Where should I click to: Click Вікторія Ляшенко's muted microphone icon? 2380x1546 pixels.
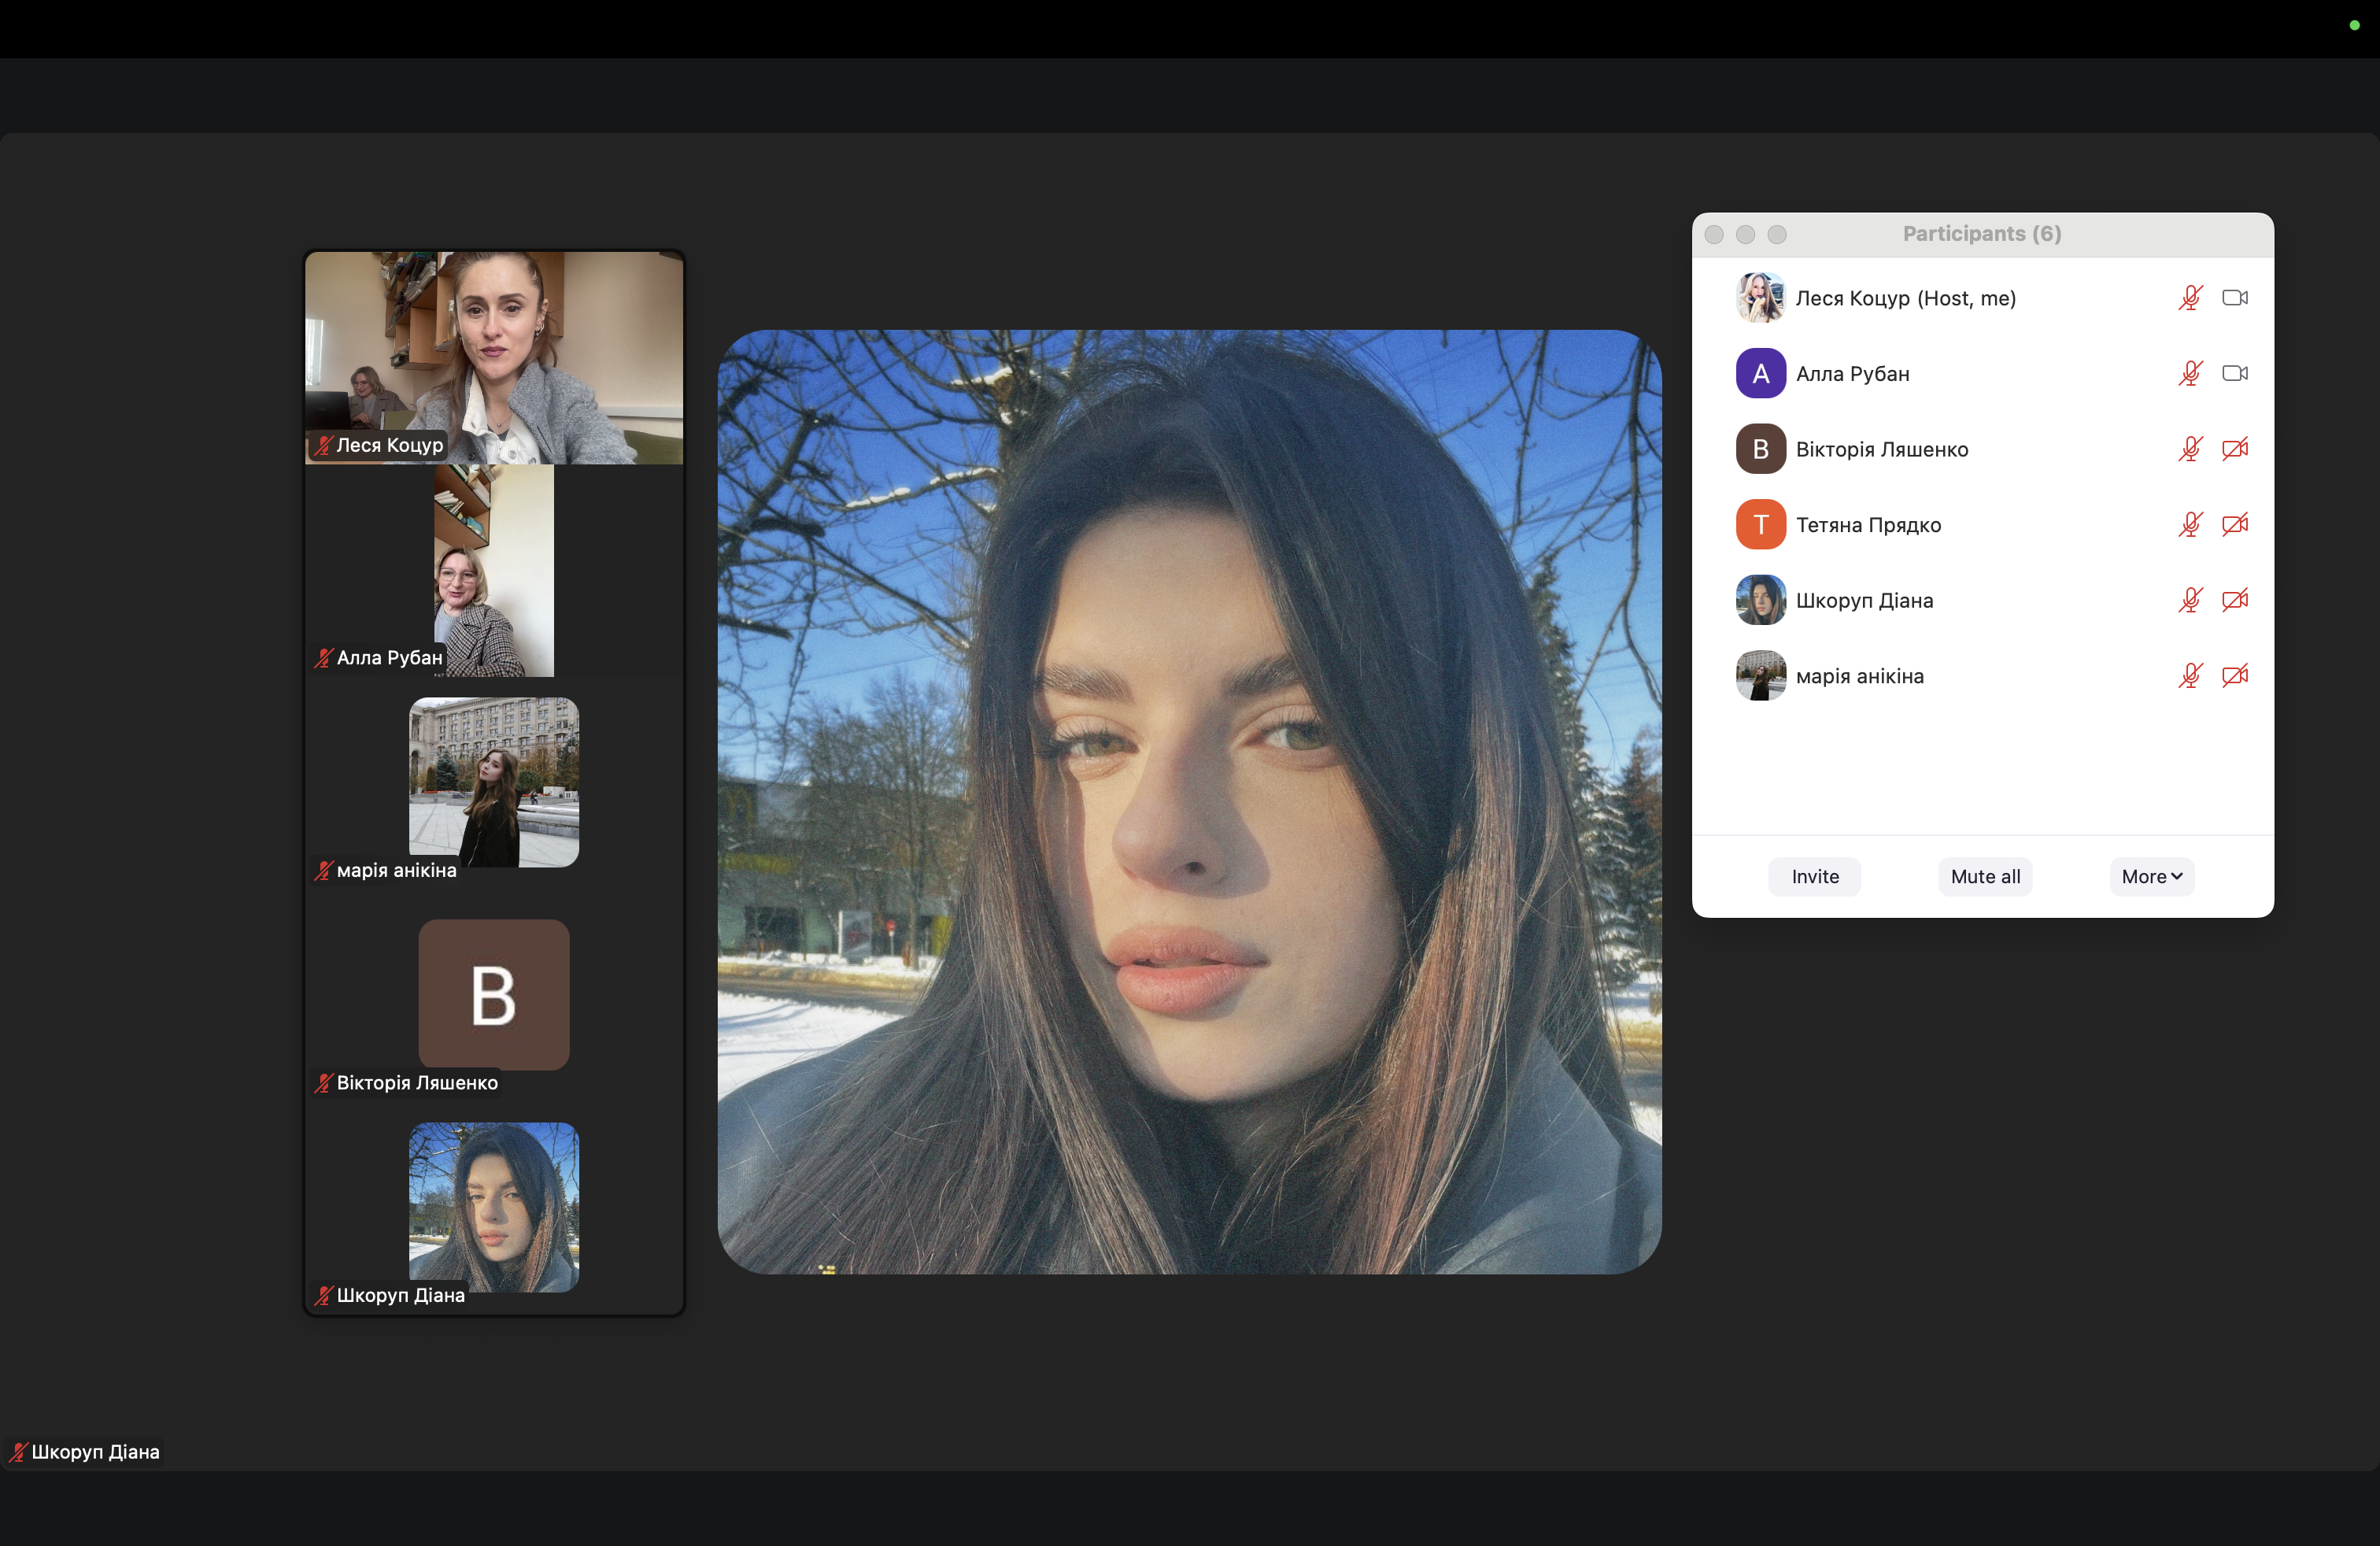2190,449
